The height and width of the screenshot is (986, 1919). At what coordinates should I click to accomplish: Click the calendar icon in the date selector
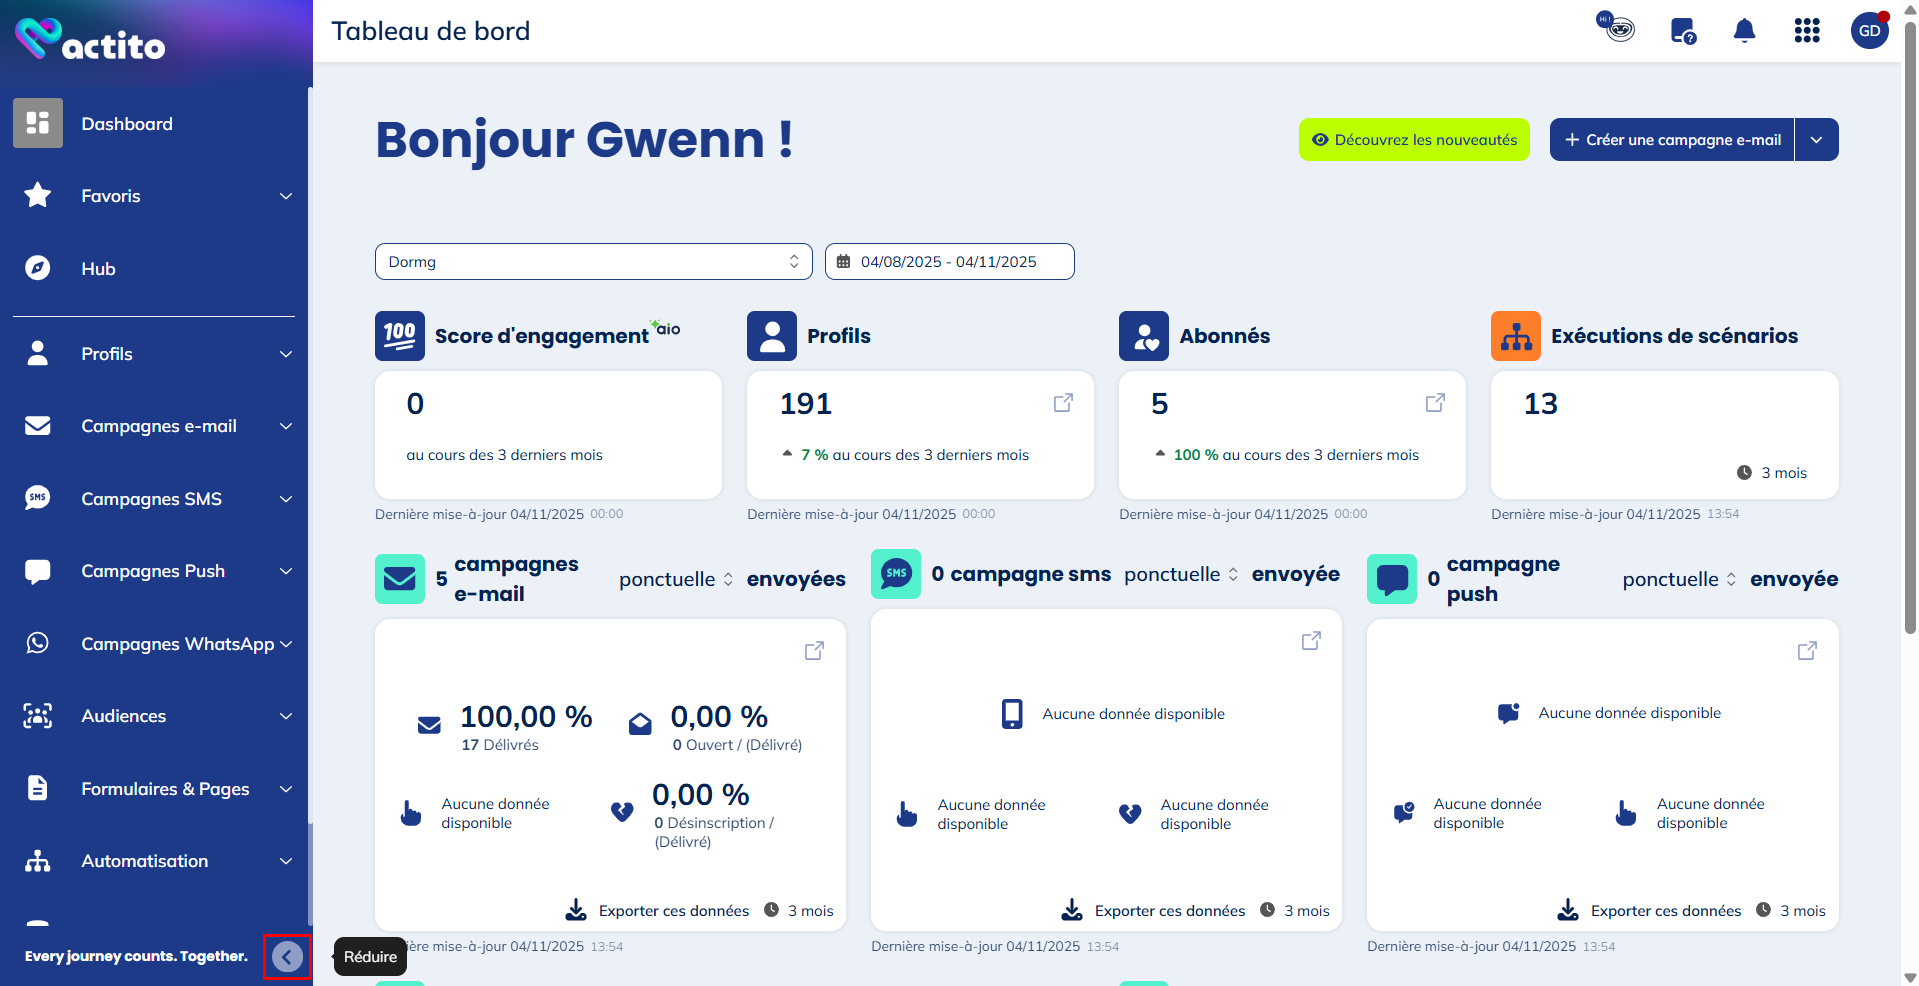point(845,261)
